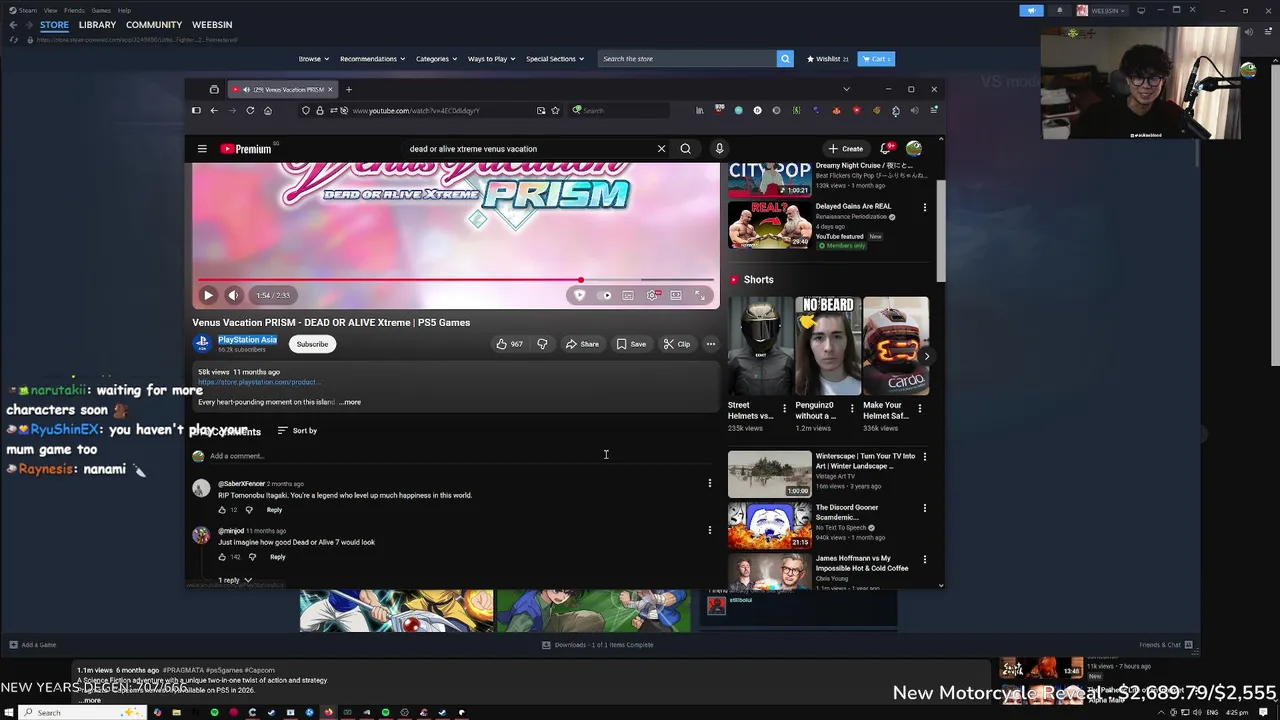Screen dimensions: 1280x720
Task: Click Steam Search the store field
Action: point(687,59)
